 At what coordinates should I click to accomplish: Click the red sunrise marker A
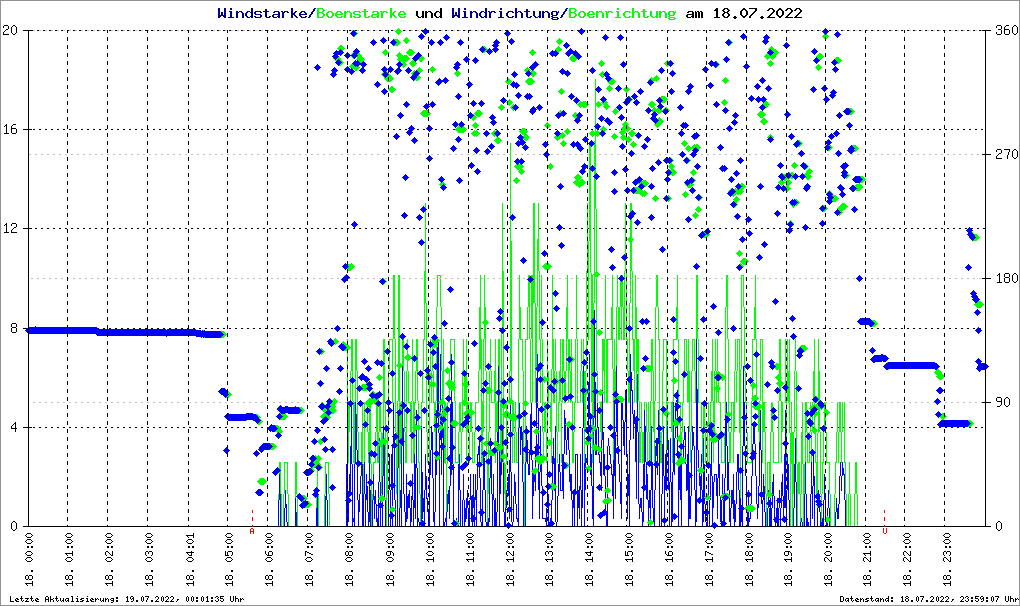coord(252,530)
